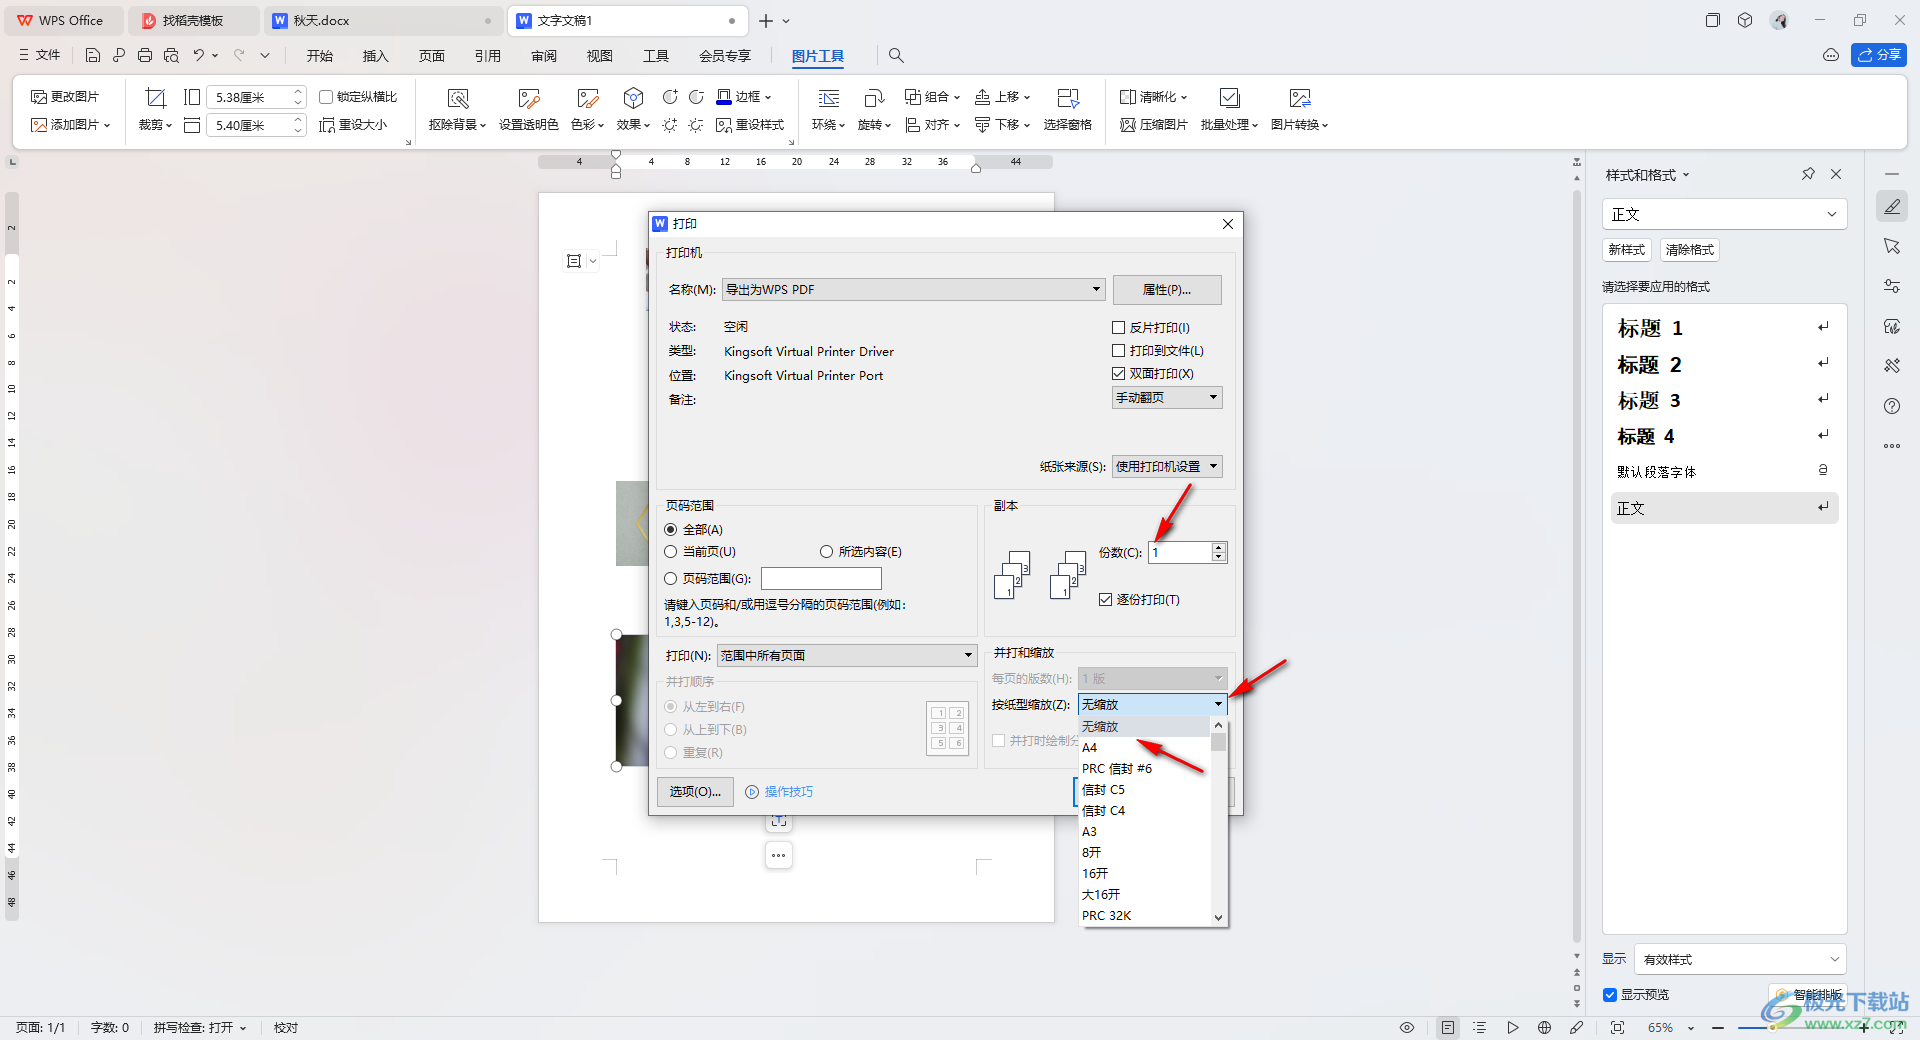
Task: Click the Change Picture (更改图片) icon
Action: pyautogui.click(x=65, y=97)
